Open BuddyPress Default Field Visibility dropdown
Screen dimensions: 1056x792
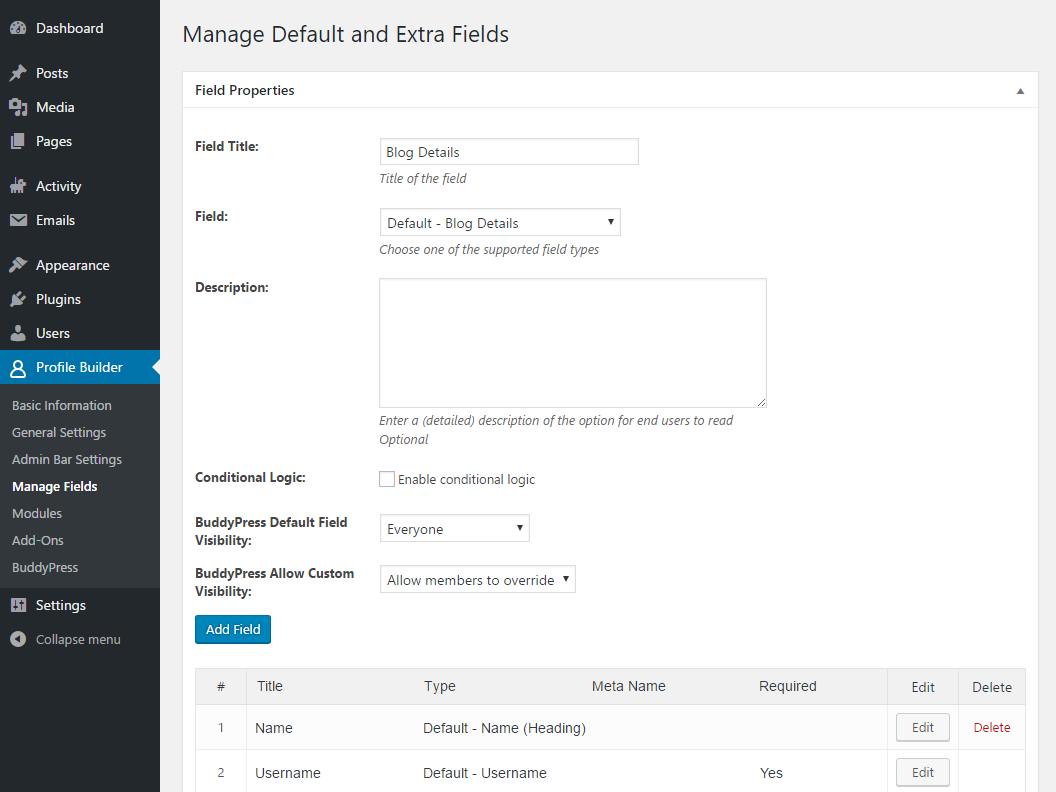click(455, 528)
